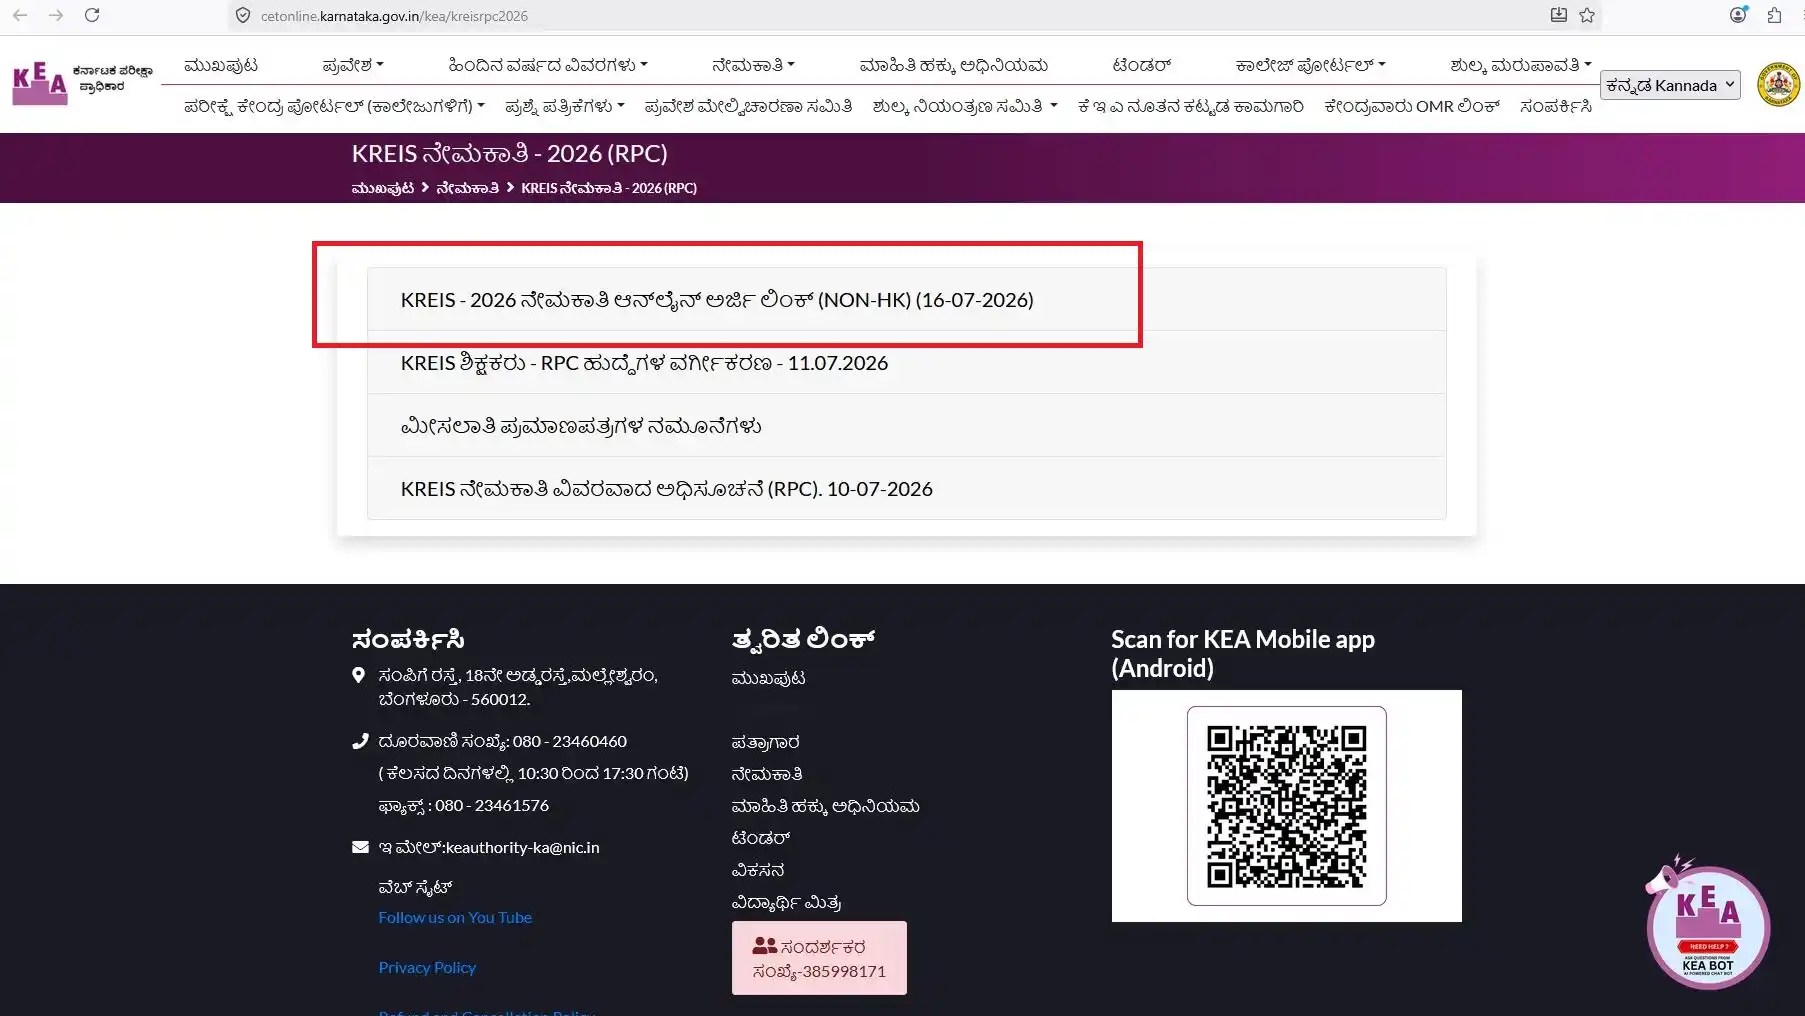
Task: Click the envelope icon beside the email
Action: pos(360,847)
